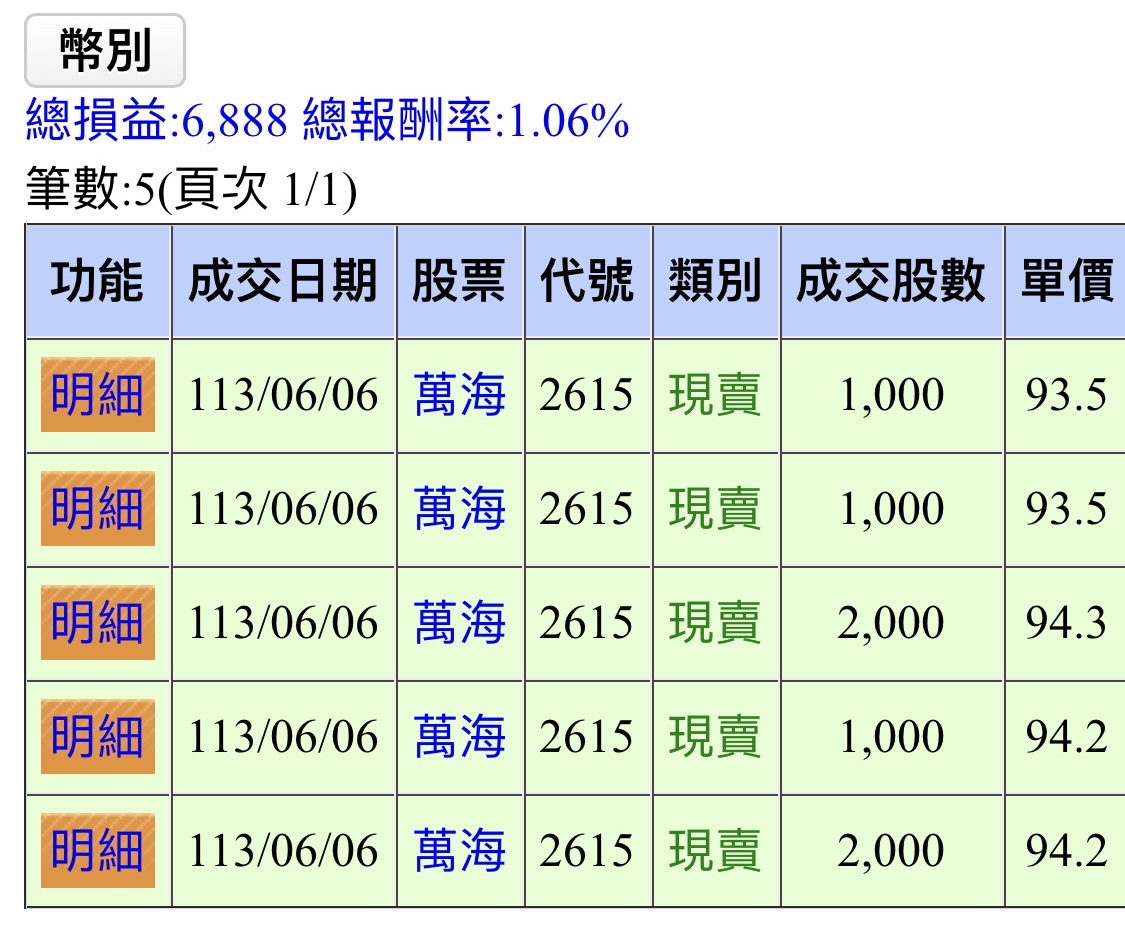
Task: Open 萬海 link in the 1,000 shares 94.2 row
Action: coord(460,736)
